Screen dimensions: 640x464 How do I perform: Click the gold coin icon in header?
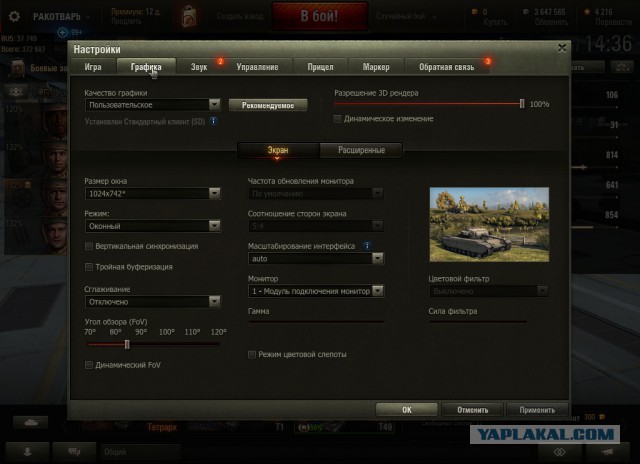point(474,12)
